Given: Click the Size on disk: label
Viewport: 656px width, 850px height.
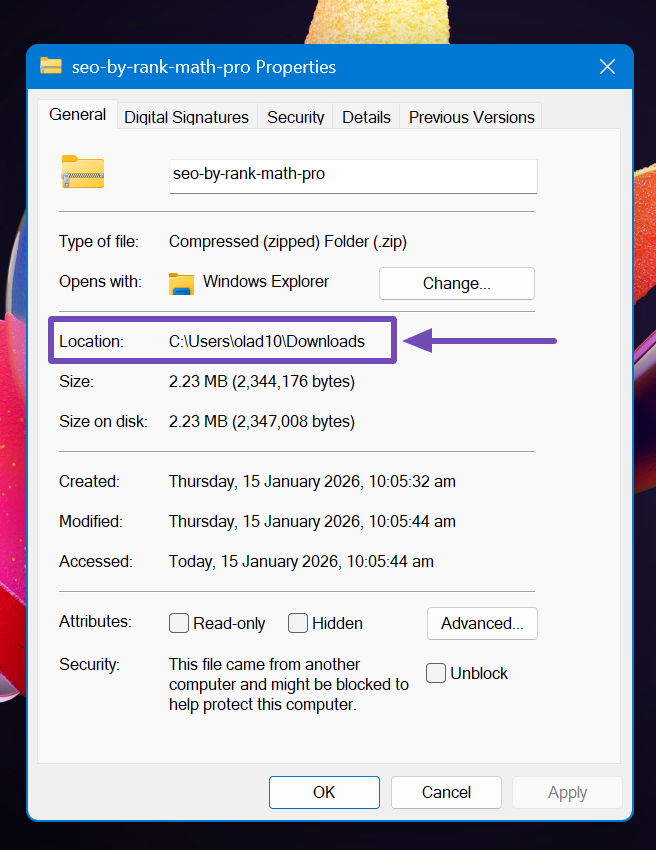Looking at the screenshot, I should (103, 421).
